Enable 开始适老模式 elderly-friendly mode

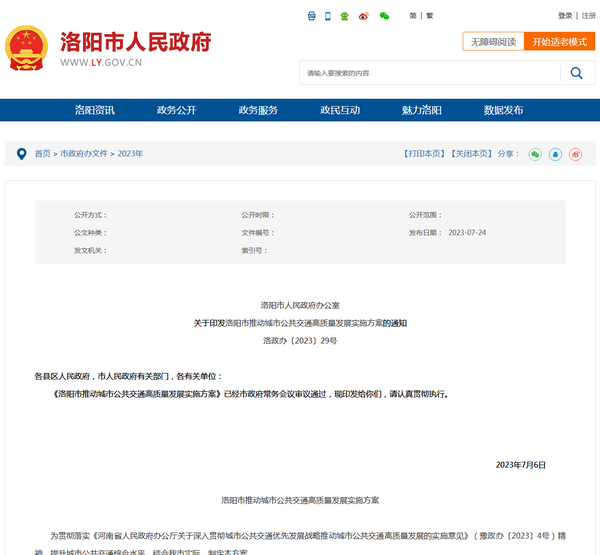click(x=559, y=42)
